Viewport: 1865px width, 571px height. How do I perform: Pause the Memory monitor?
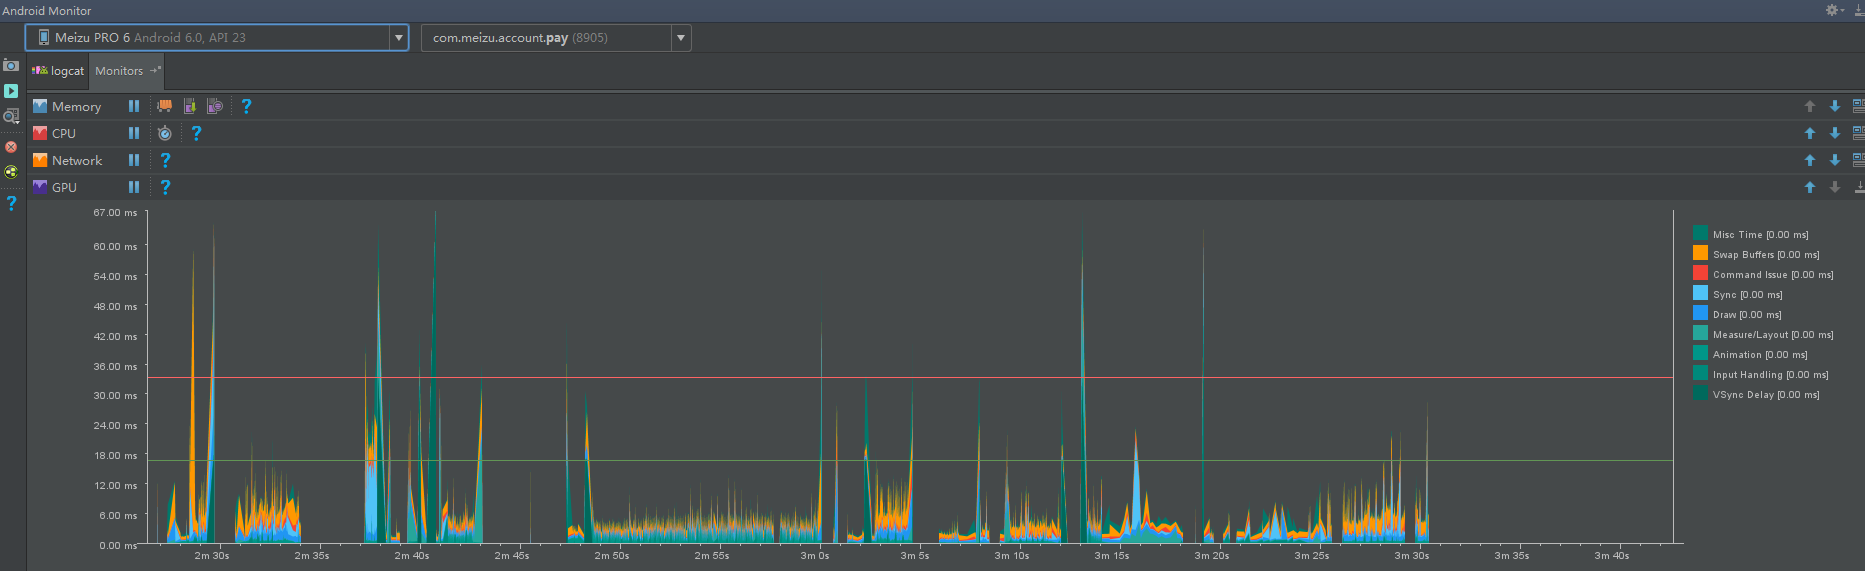point(134,106)
